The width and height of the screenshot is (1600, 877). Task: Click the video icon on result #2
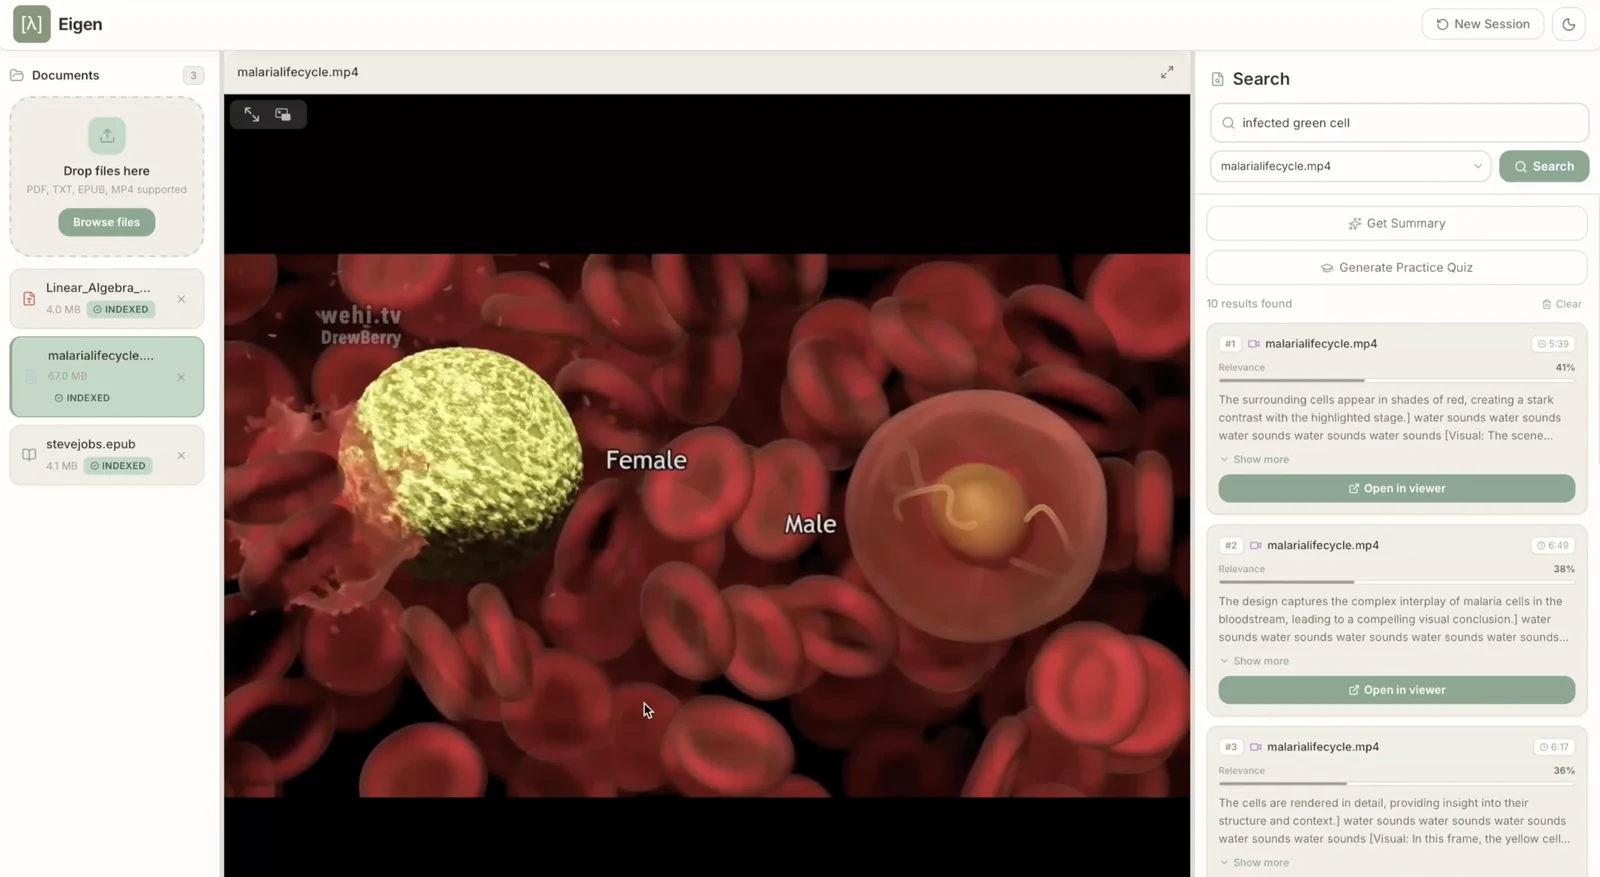1256,545
